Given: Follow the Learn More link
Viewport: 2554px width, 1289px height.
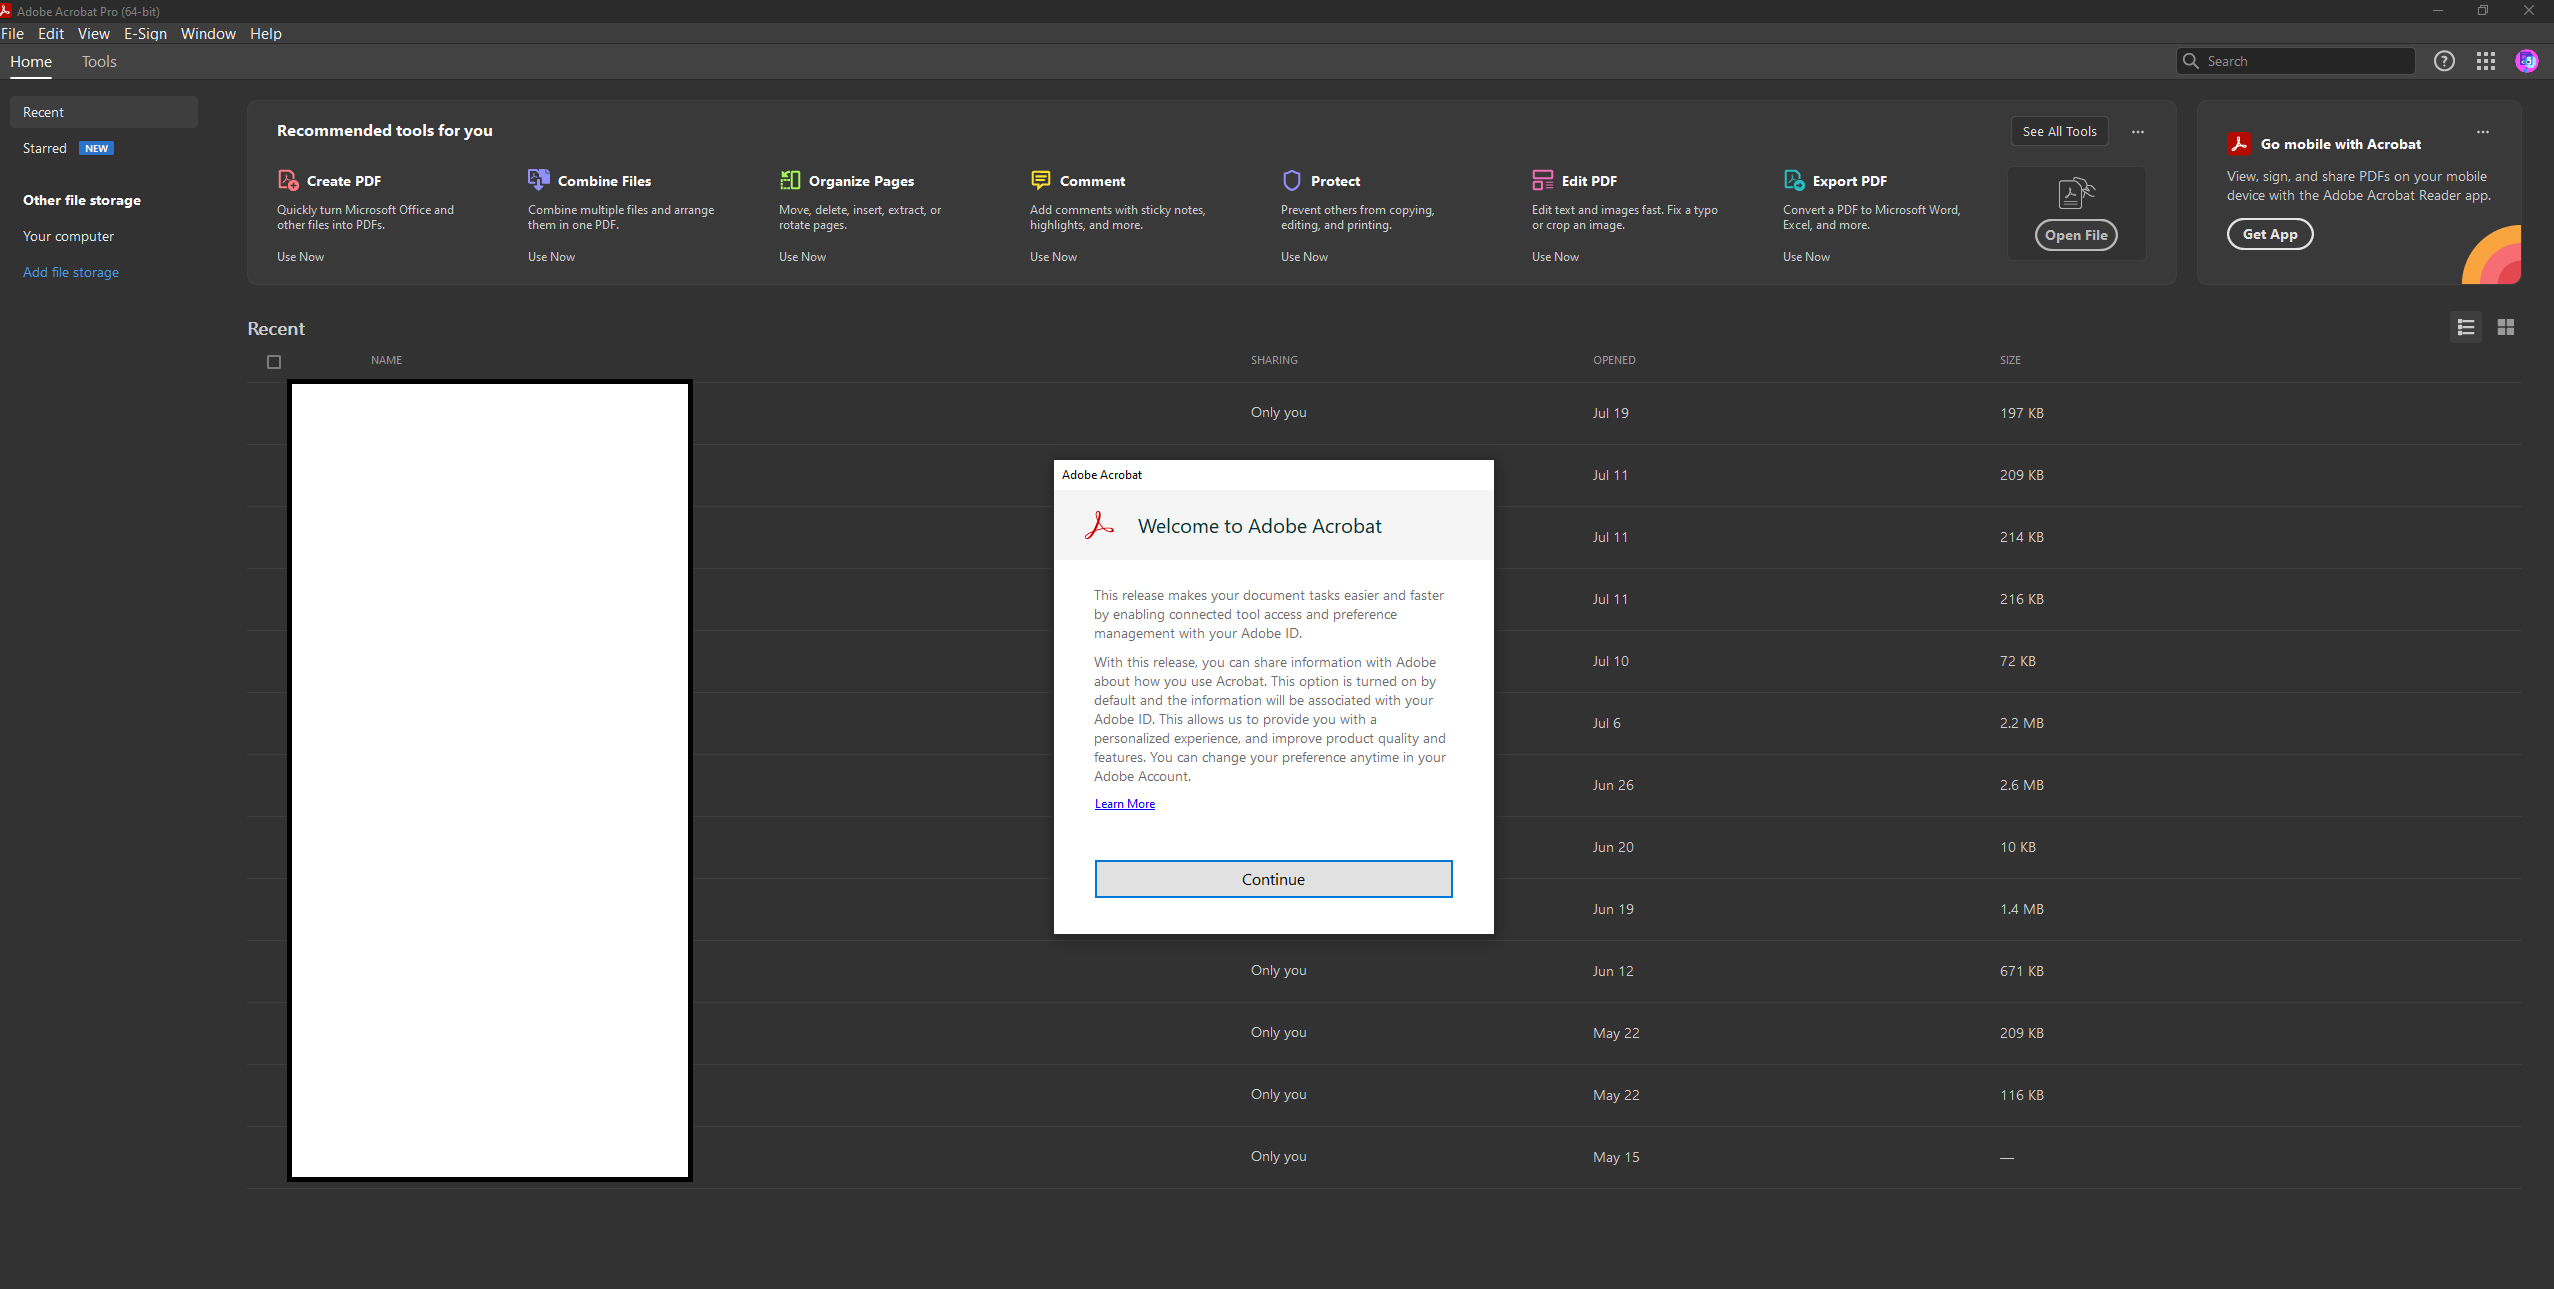Looking at the screenshot, I should click(x=1124, y=804).
